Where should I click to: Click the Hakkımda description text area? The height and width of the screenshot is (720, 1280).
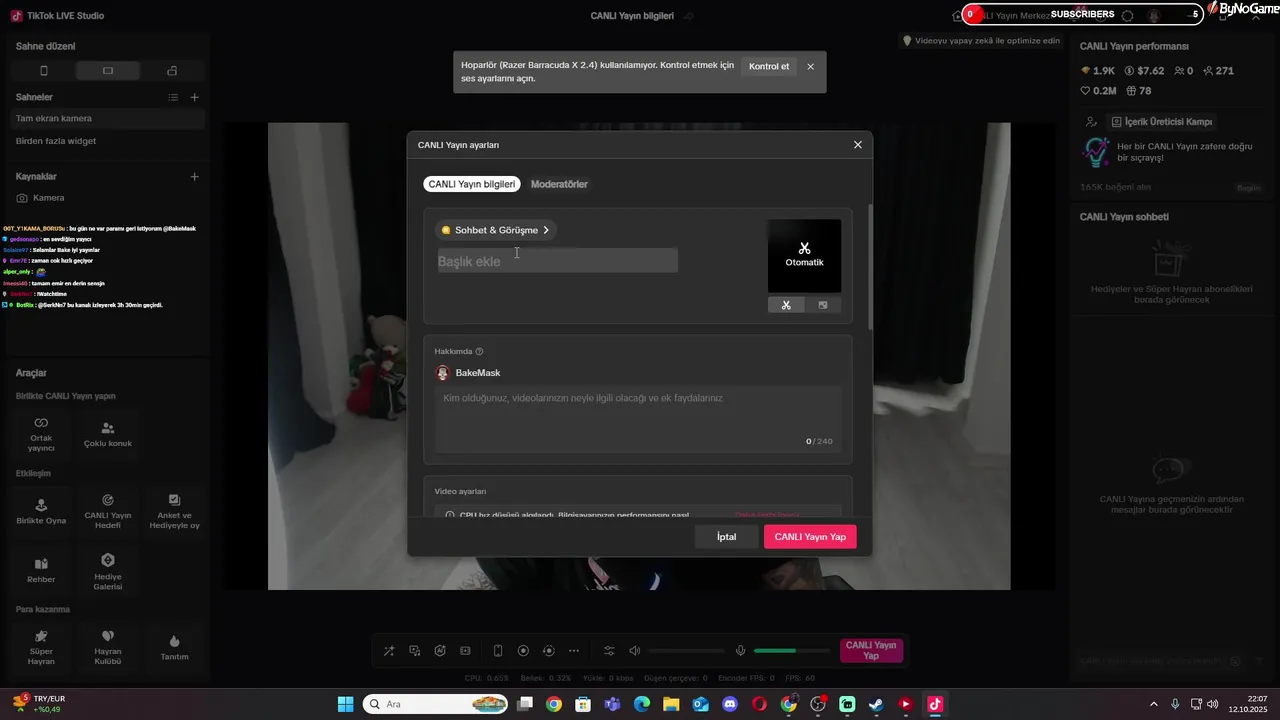(x=638, y=418)
